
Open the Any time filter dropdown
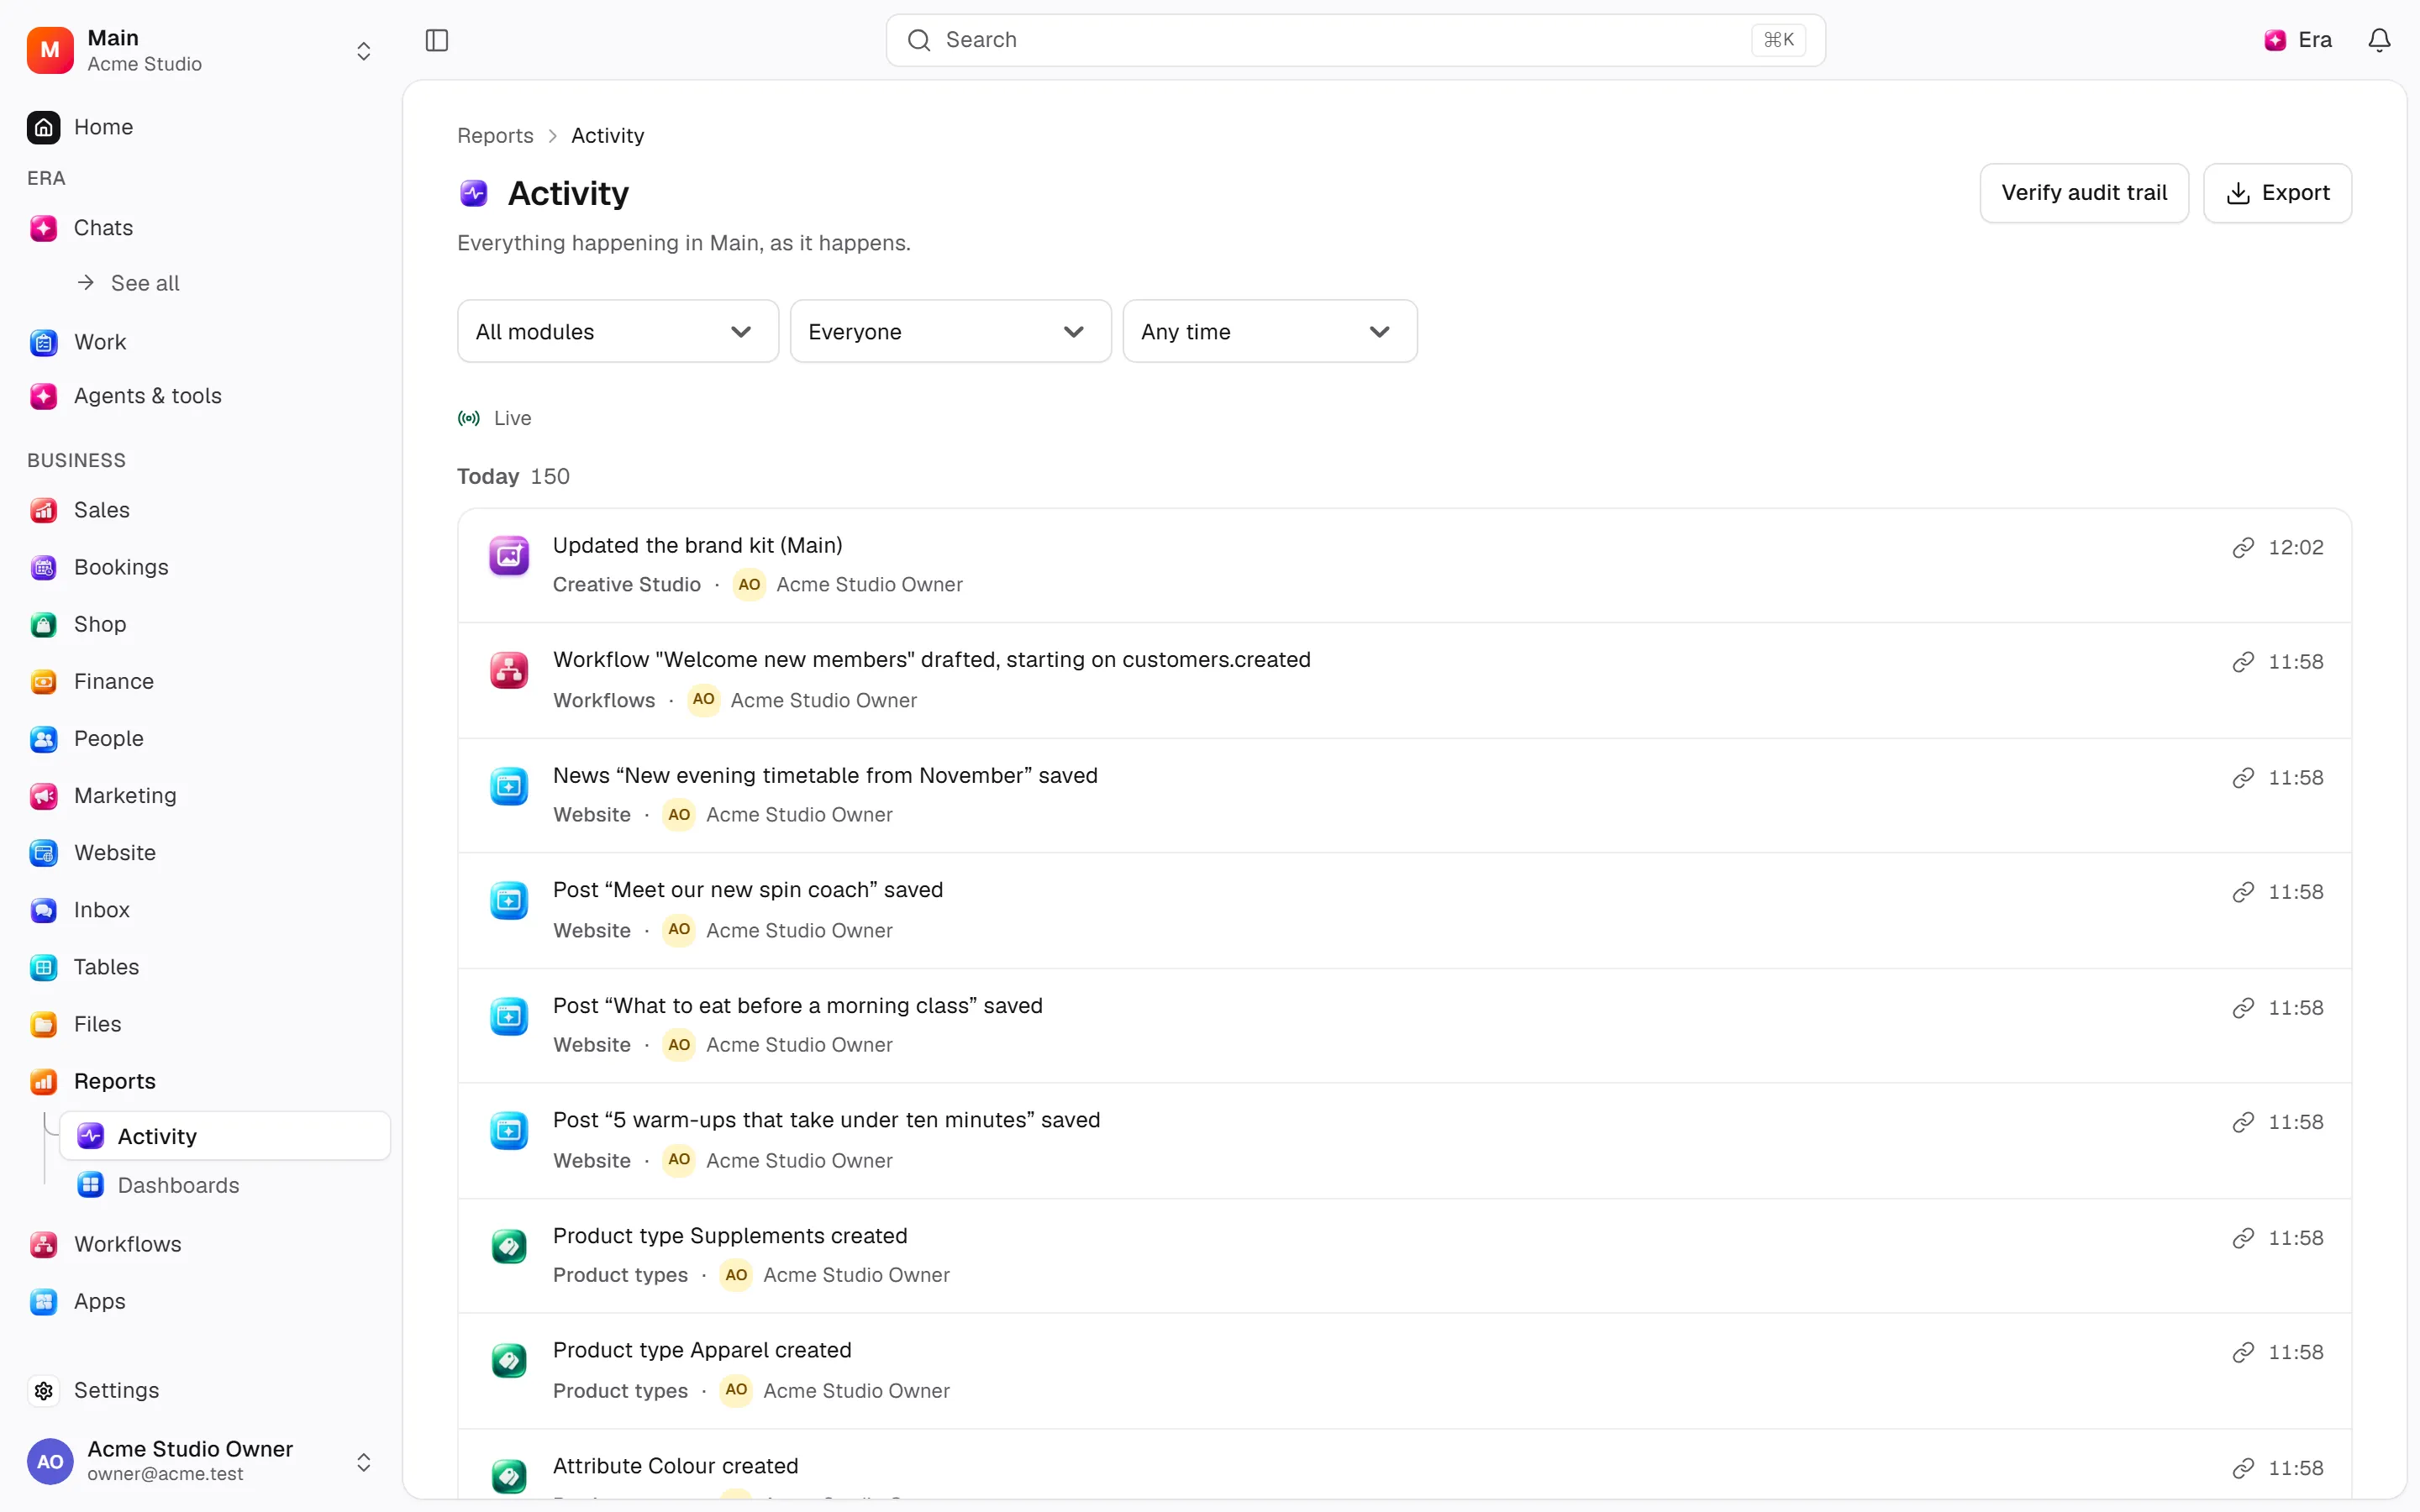click(1270, 331)
